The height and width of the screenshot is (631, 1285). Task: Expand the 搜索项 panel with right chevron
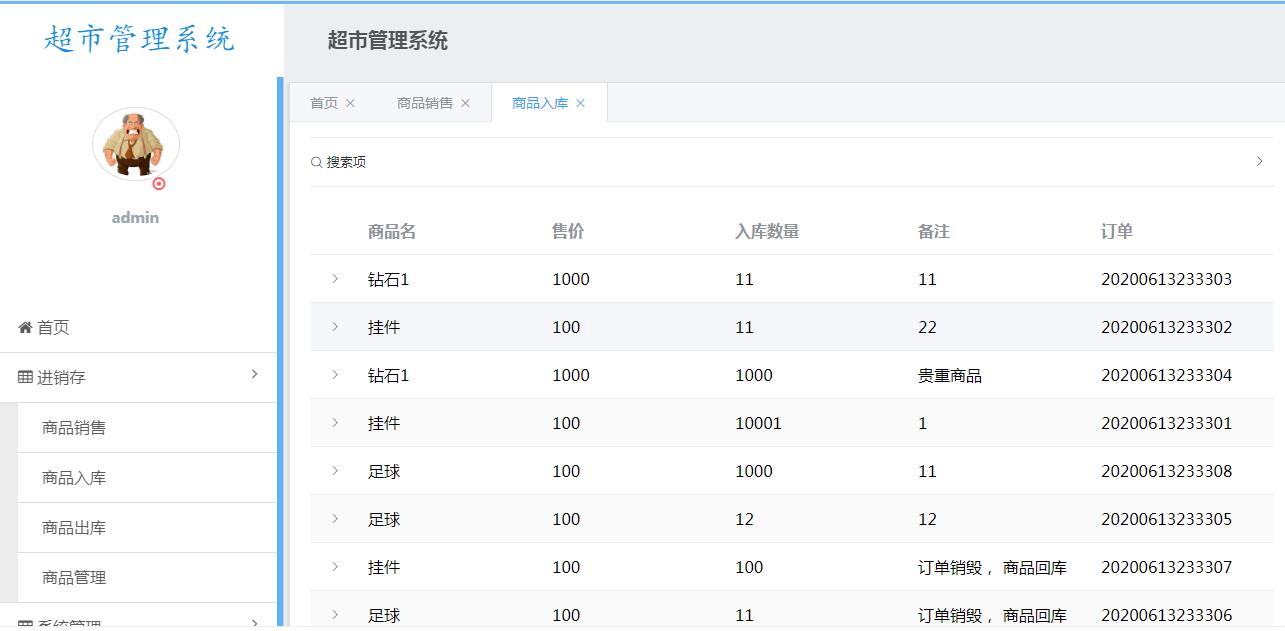(1259, 161)
